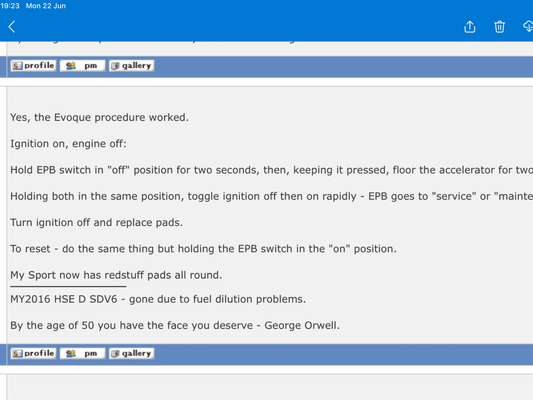
Task: Click the line 'Yes, the Evoque procedure worked.'
Action: [x=99, y=118]
